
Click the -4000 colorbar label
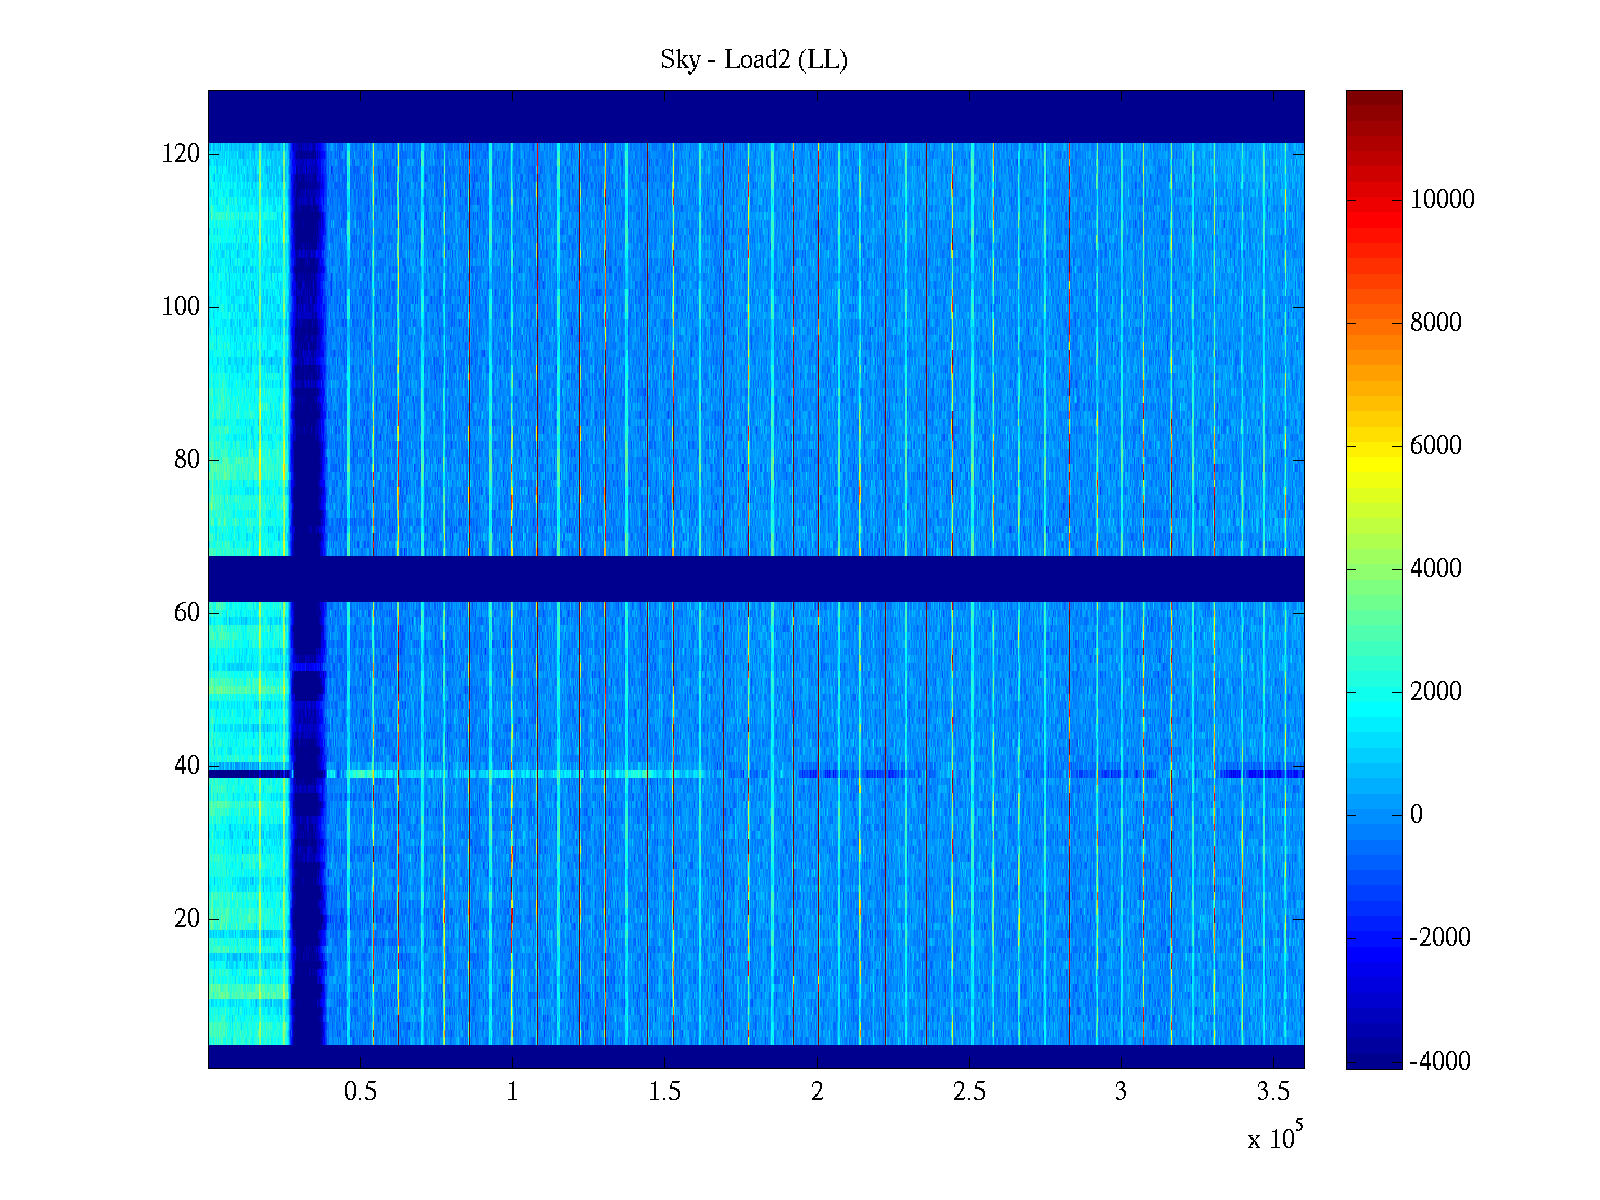1440,1061
